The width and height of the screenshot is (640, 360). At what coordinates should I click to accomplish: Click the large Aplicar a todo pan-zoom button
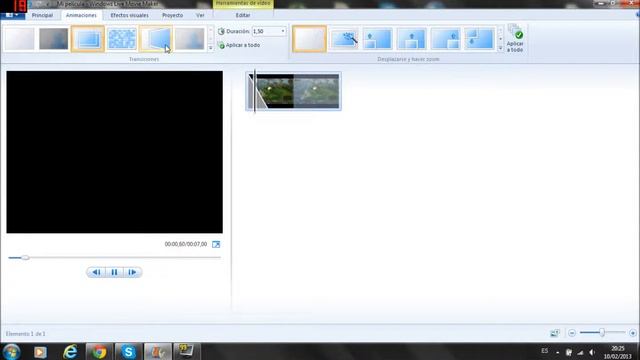coord(515,39)
